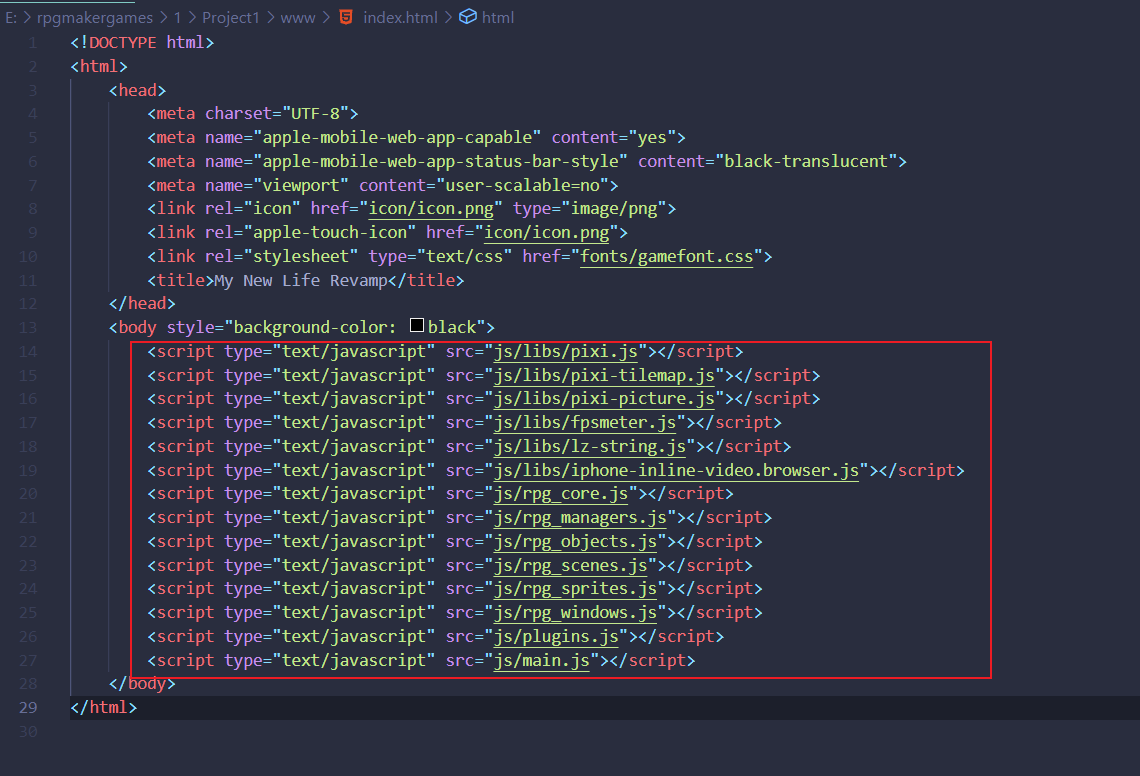Open the icon/icon.png favicon link
This screenshot has width=1140, height=776.
pos(432,208)
